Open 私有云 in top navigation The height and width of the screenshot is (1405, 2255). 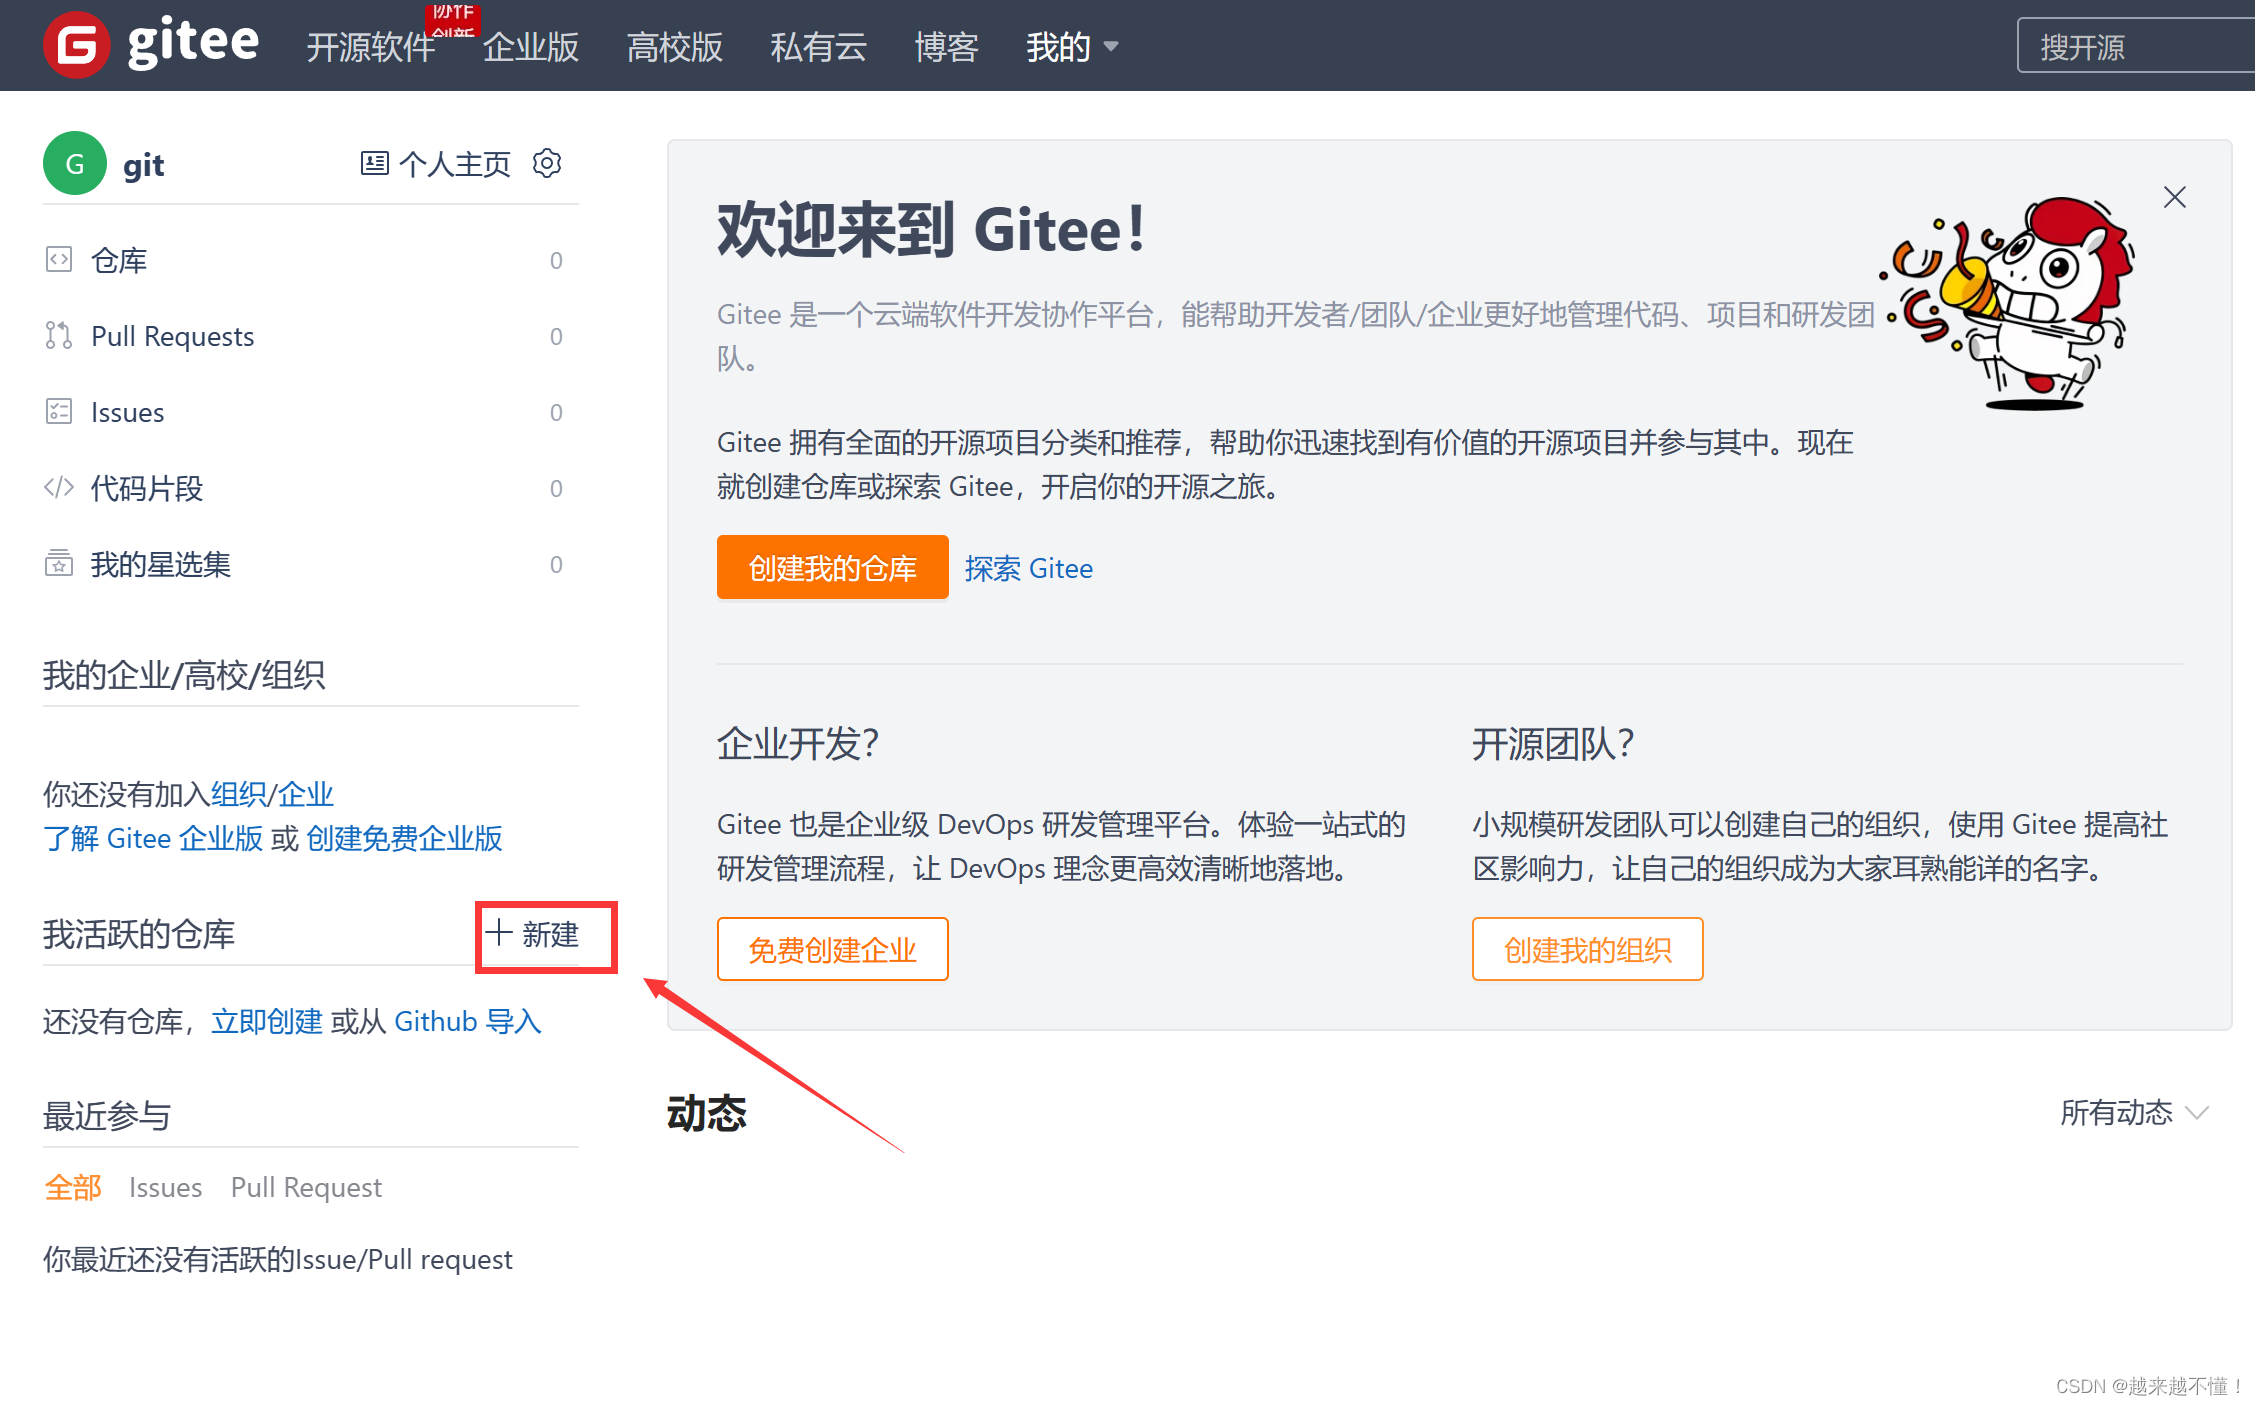coord(819,47)
